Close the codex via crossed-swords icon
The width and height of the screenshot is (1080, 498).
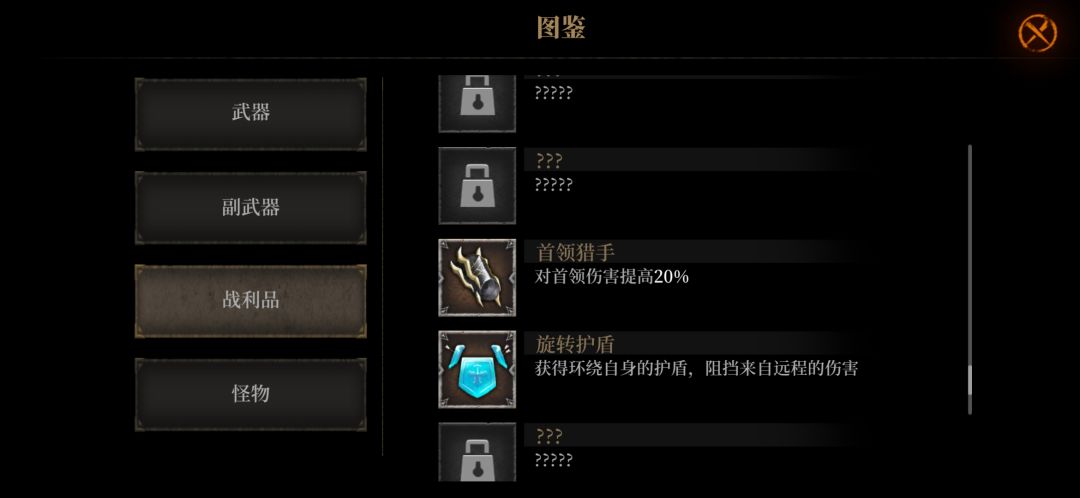(x=1037, y=33)
